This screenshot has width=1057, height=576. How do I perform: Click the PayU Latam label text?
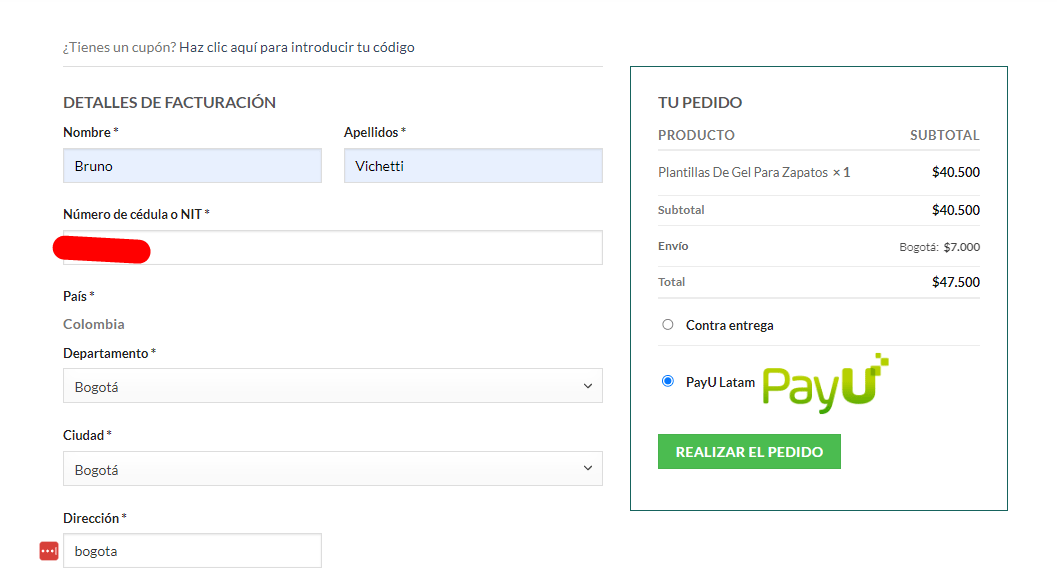720,382
